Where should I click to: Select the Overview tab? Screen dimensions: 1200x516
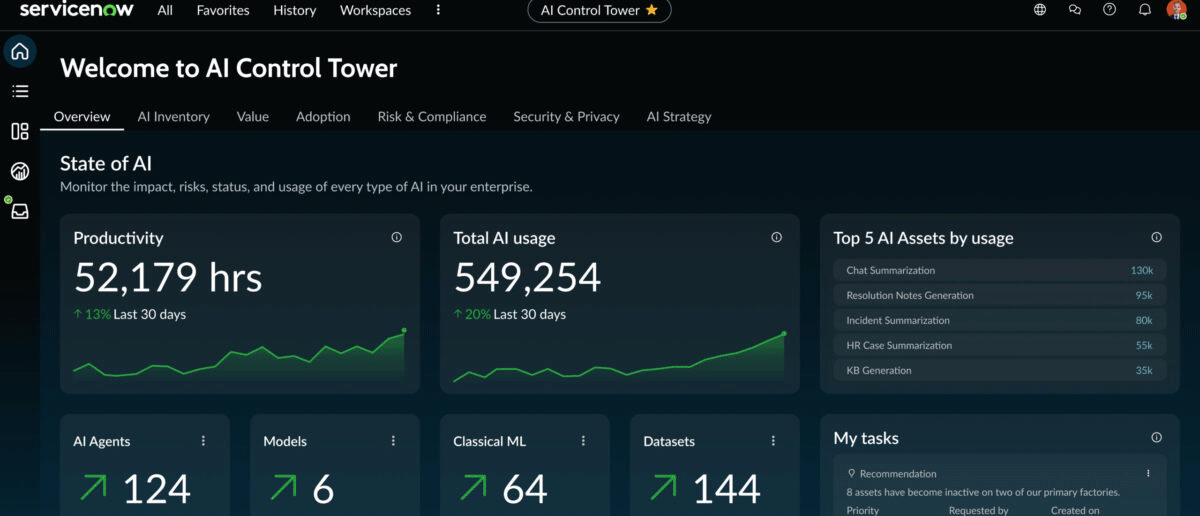[x=82, y=116]
